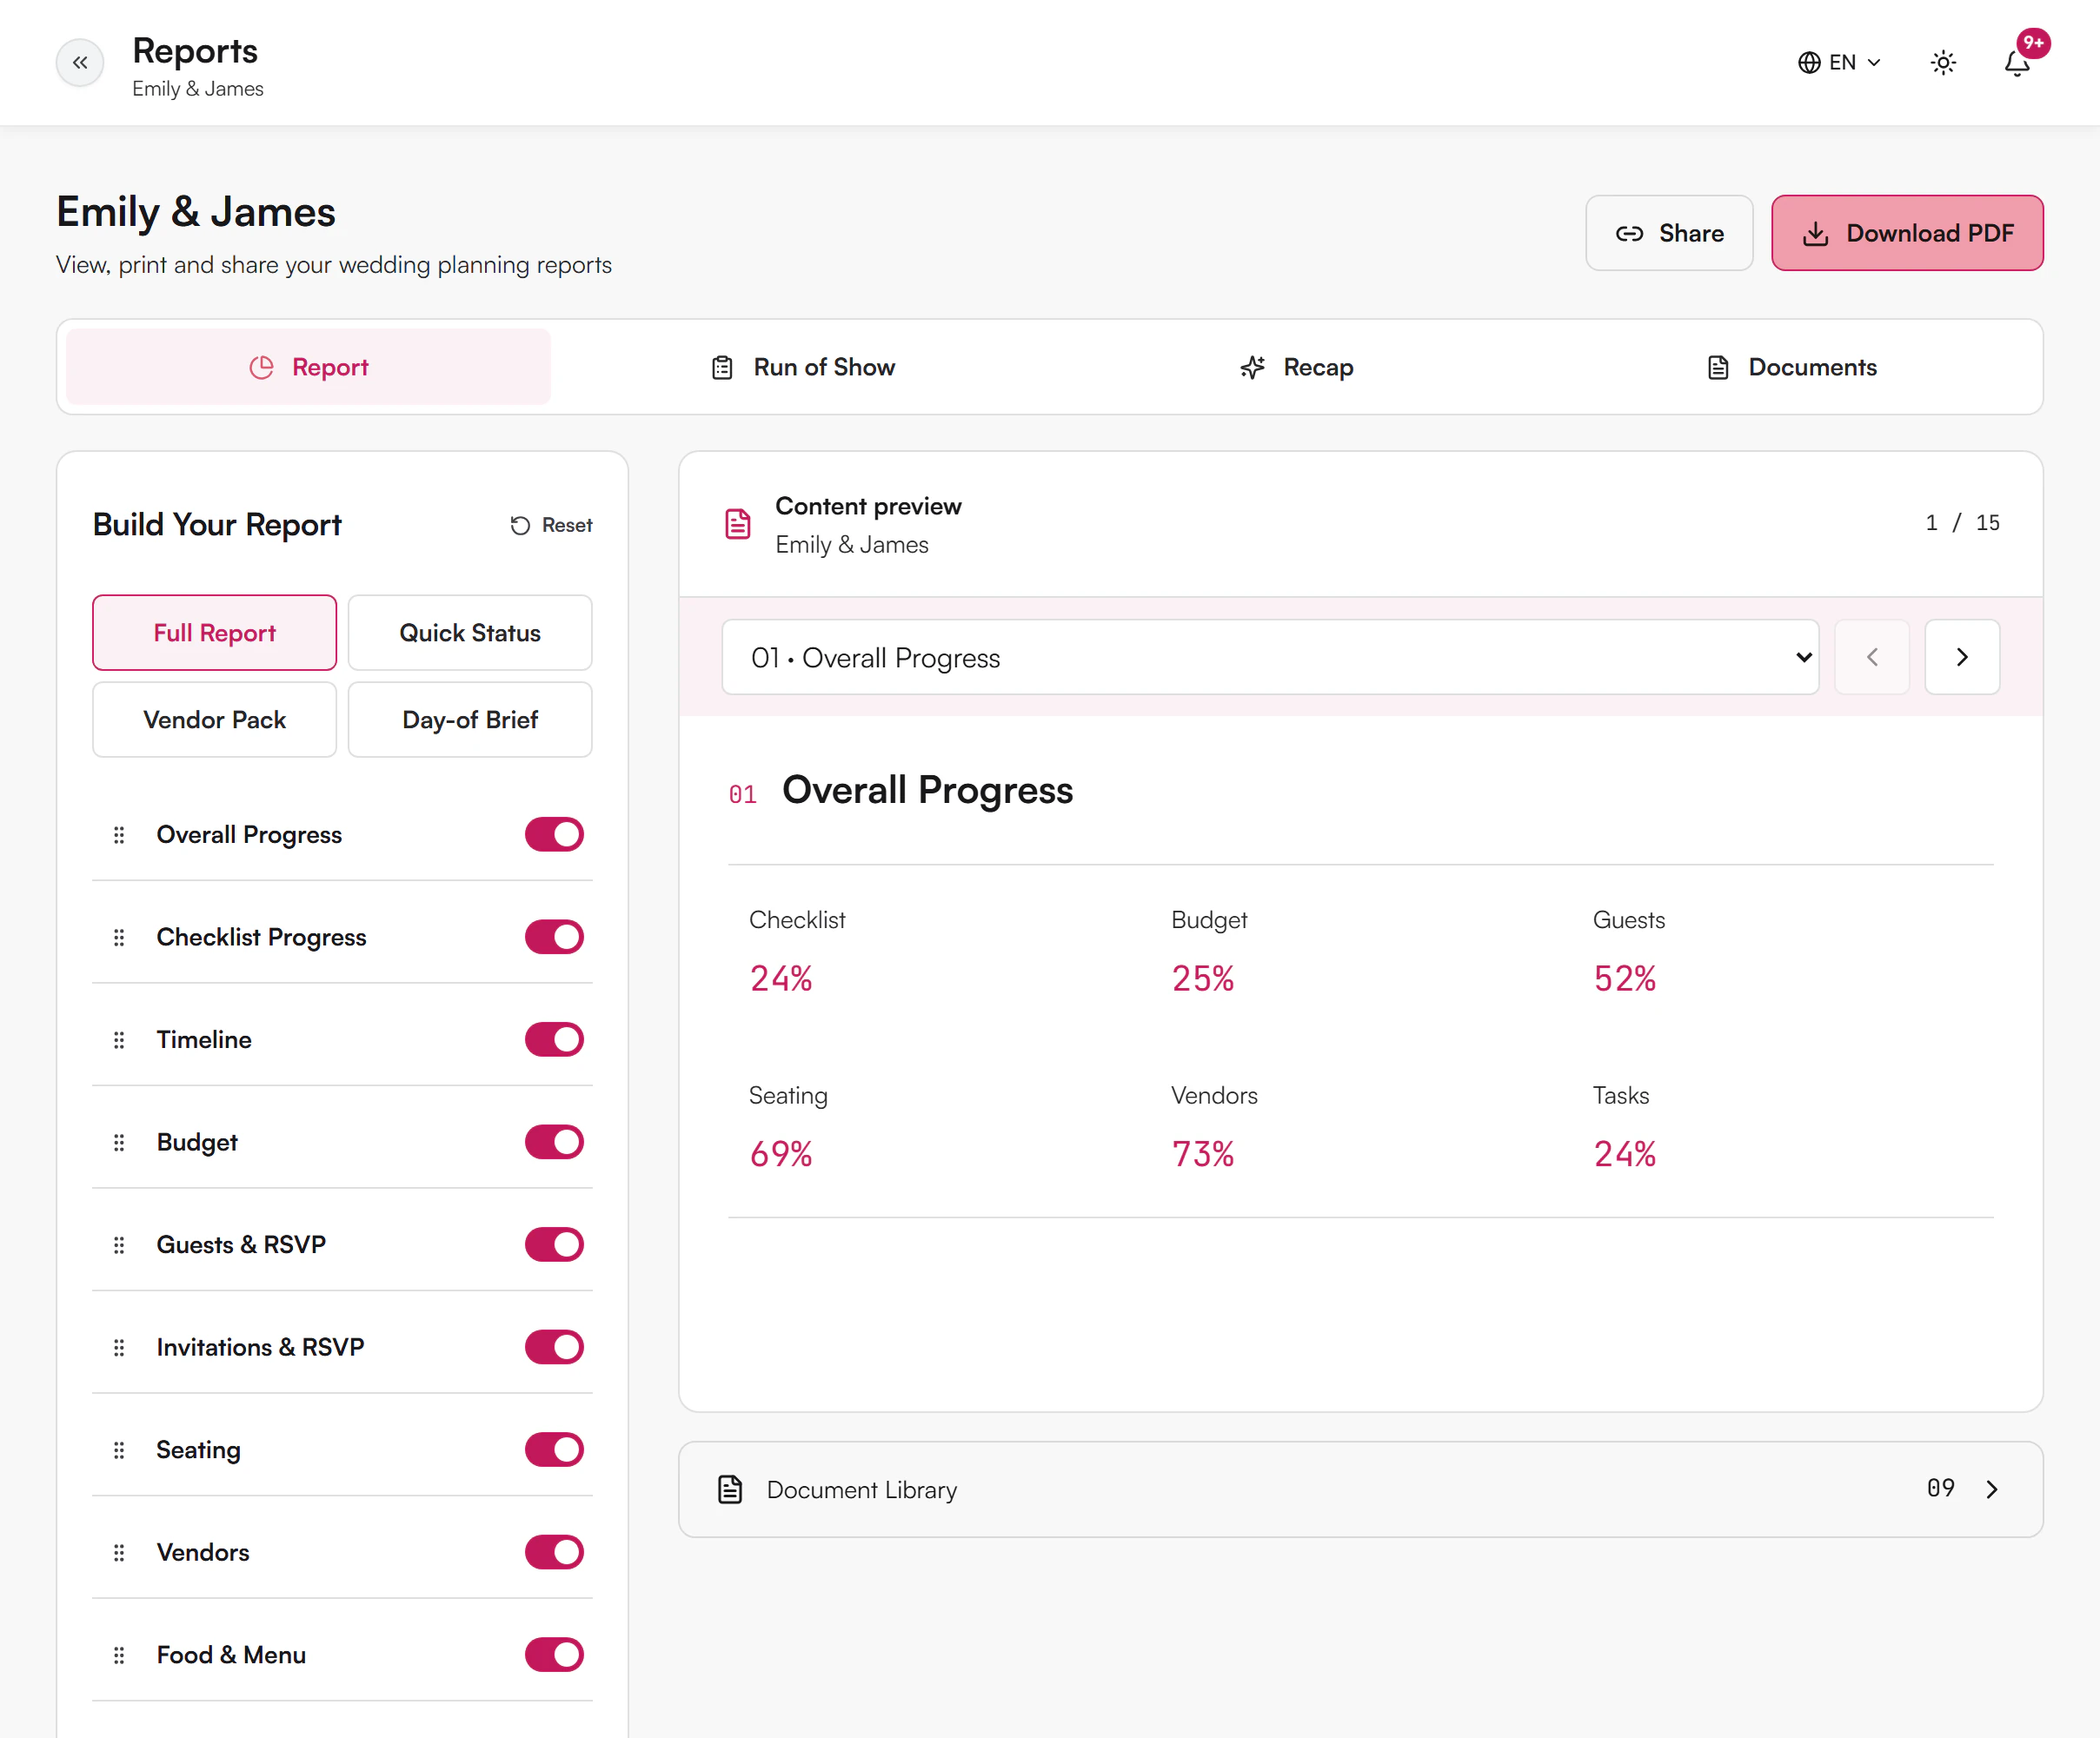The image size is (2100, 1738).
Task: Grab the Checklist Progress drag handle
Action: (x=119, y=937)
